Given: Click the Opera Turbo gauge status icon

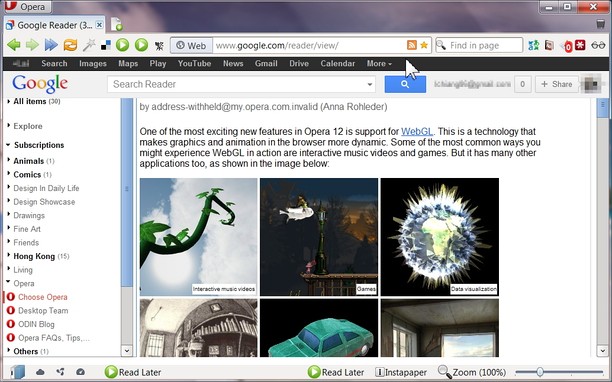Looking at the screenshot, I should 80,372.
